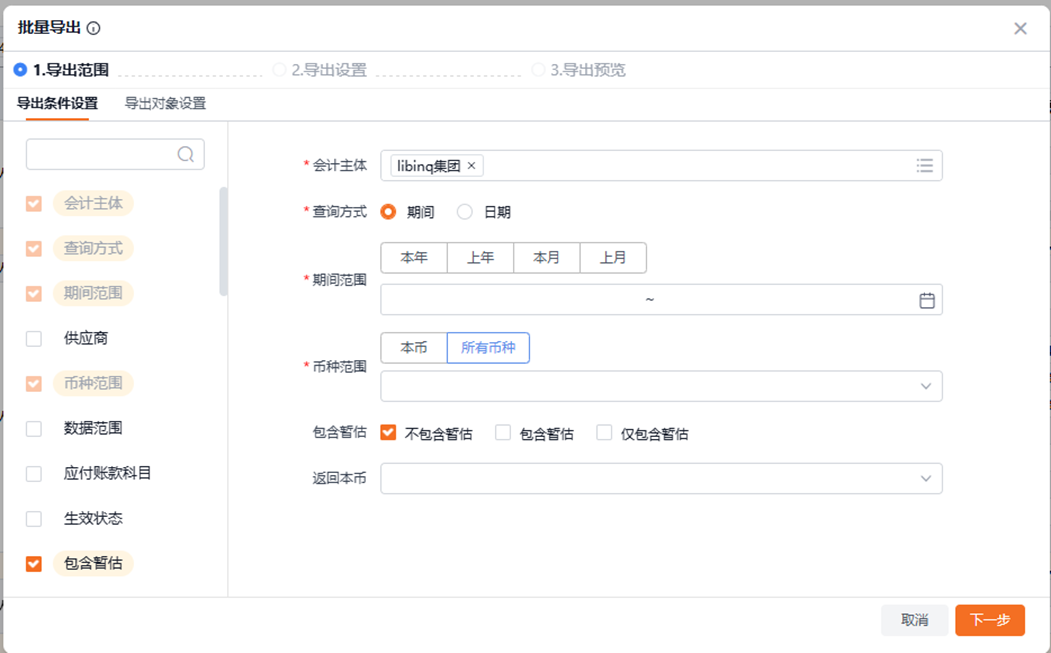Viewport: 1051px width, 653px height.
Task: Click the 数据范围 label in the list
Action: [93, 428]
